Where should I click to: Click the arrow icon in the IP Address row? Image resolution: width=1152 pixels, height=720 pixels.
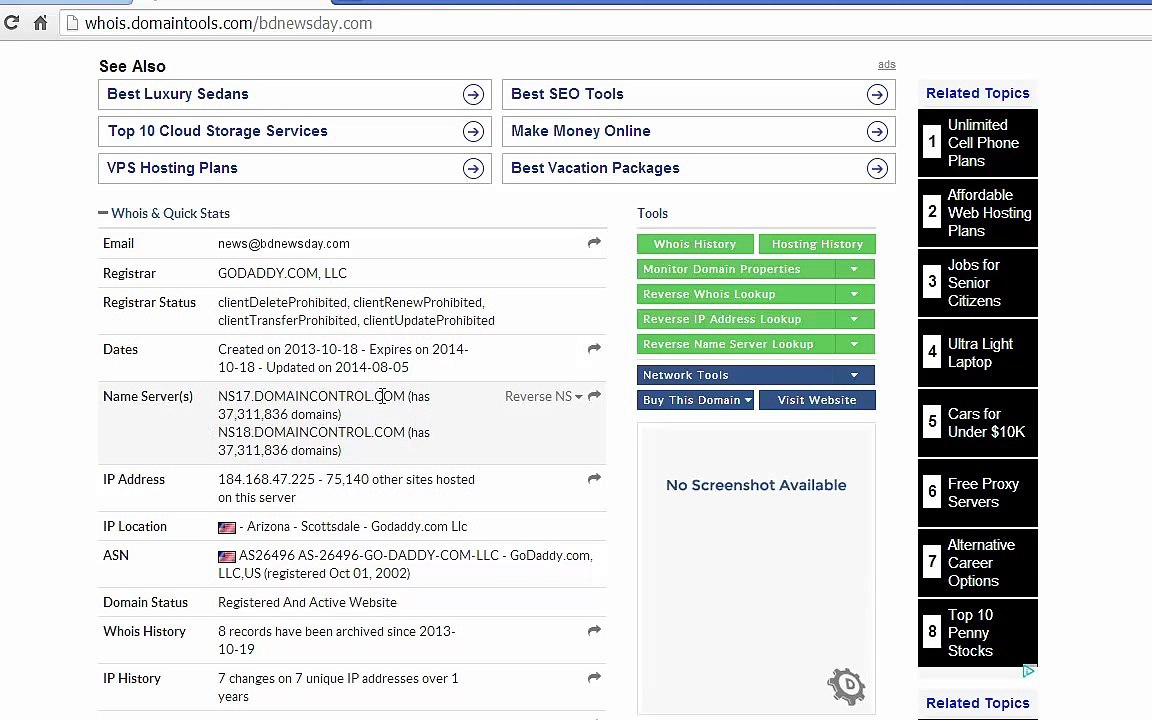pos(594,479)
